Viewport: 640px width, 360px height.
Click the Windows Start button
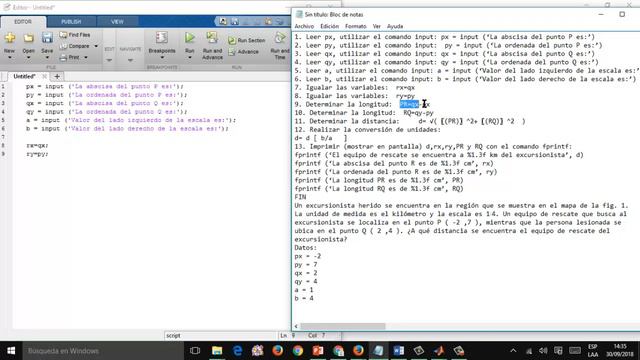pos(11,351)
